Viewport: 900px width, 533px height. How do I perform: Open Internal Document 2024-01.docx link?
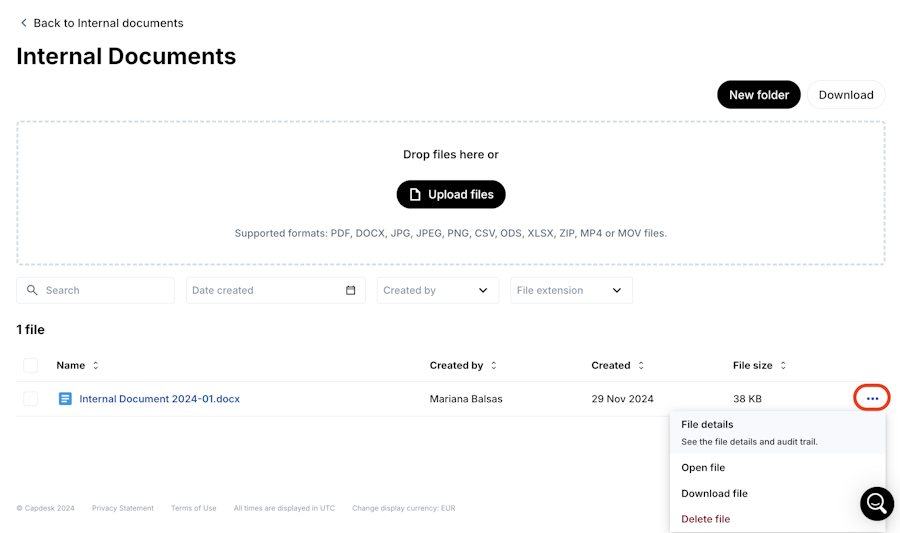pyautogui.click(x=159, y=399)
